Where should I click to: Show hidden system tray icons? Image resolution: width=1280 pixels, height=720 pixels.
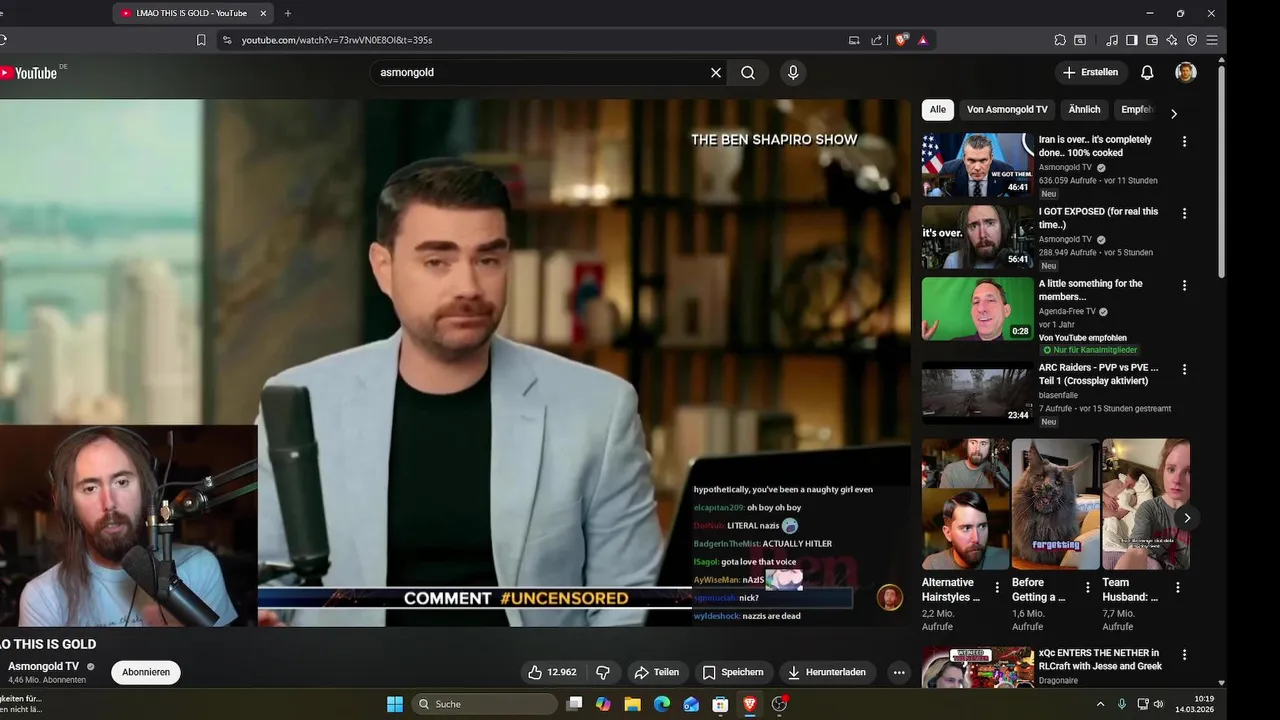(1101, 704)
